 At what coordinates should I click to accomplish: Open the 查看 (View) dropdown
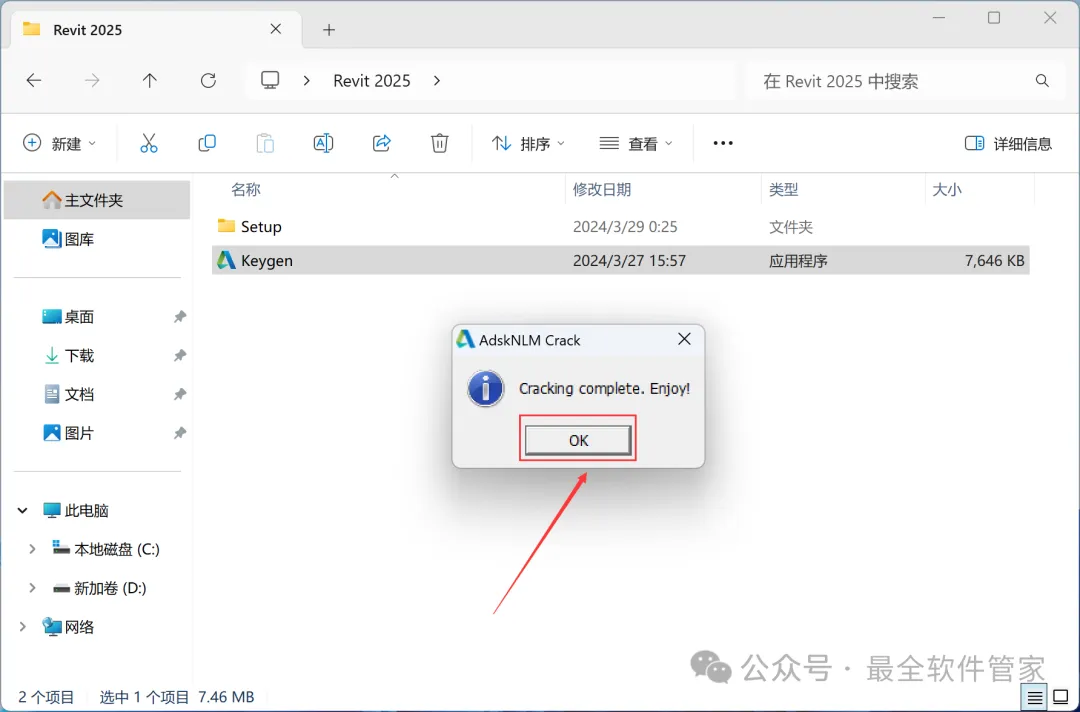click(636, 143)
